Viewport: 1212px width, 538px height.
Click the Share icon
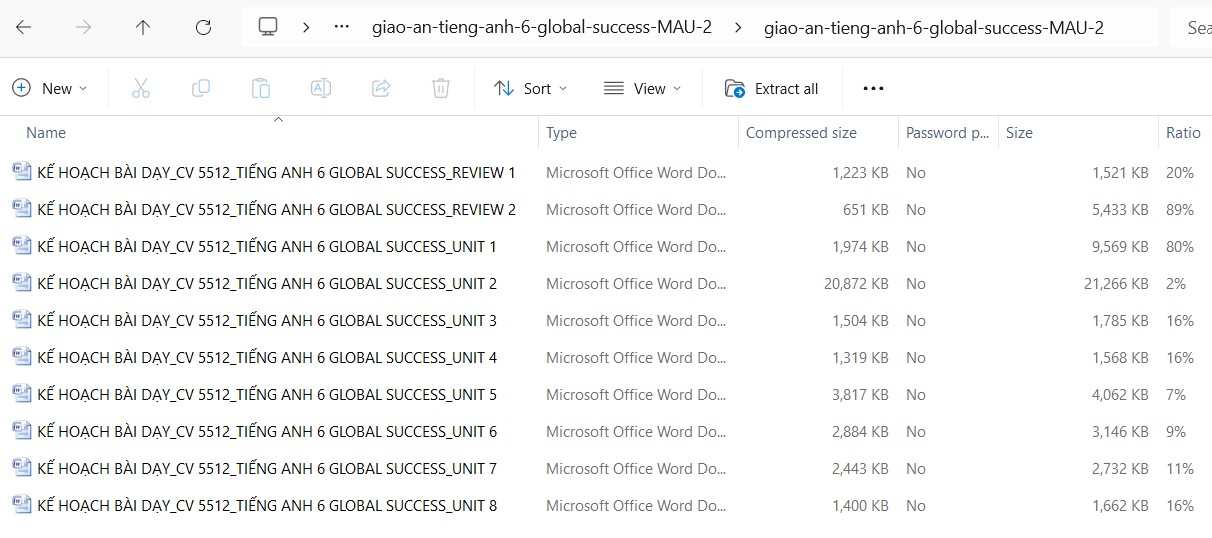click(381, 88)
